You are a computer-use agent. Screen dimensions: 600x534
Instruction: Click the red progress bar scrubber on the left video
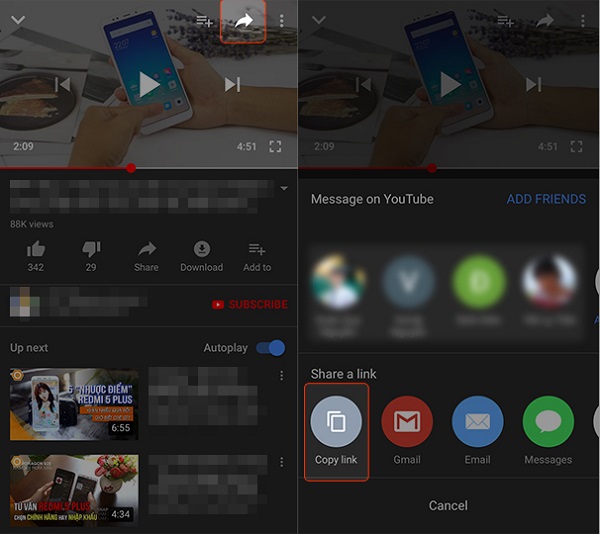[131, 168]
